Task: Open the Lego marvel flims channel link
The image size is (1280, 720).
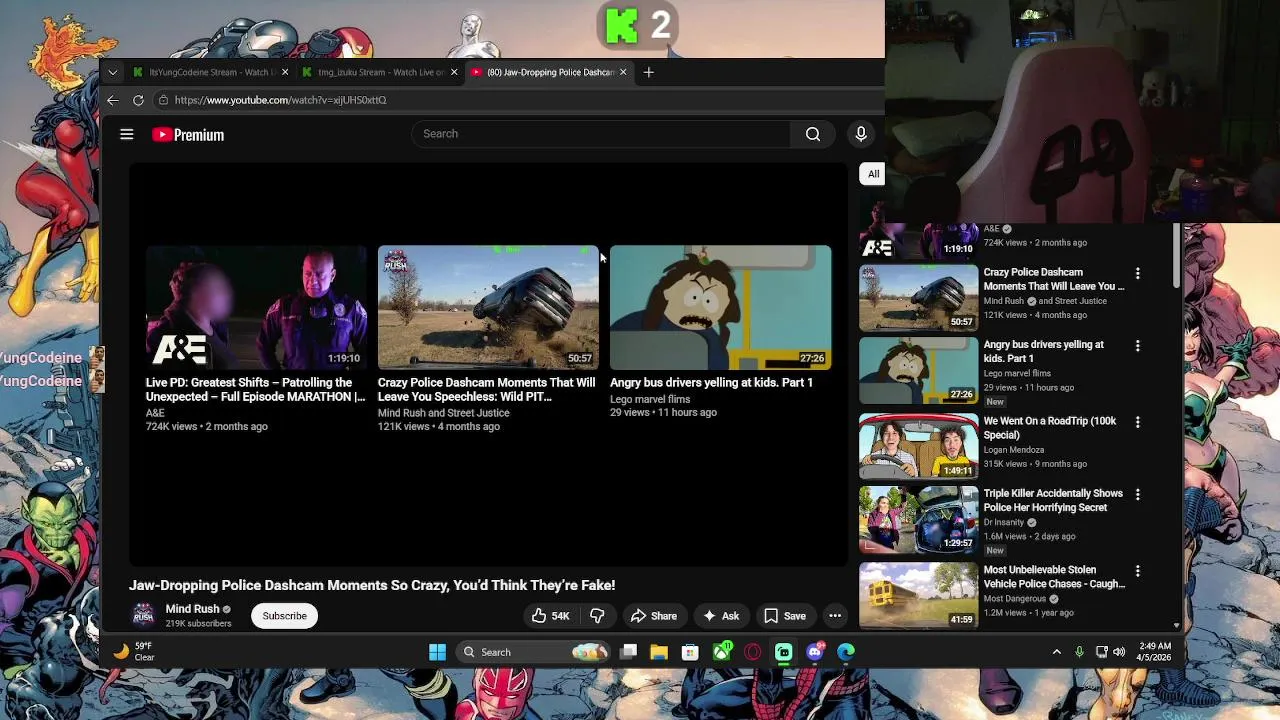Action: [650, 399]
